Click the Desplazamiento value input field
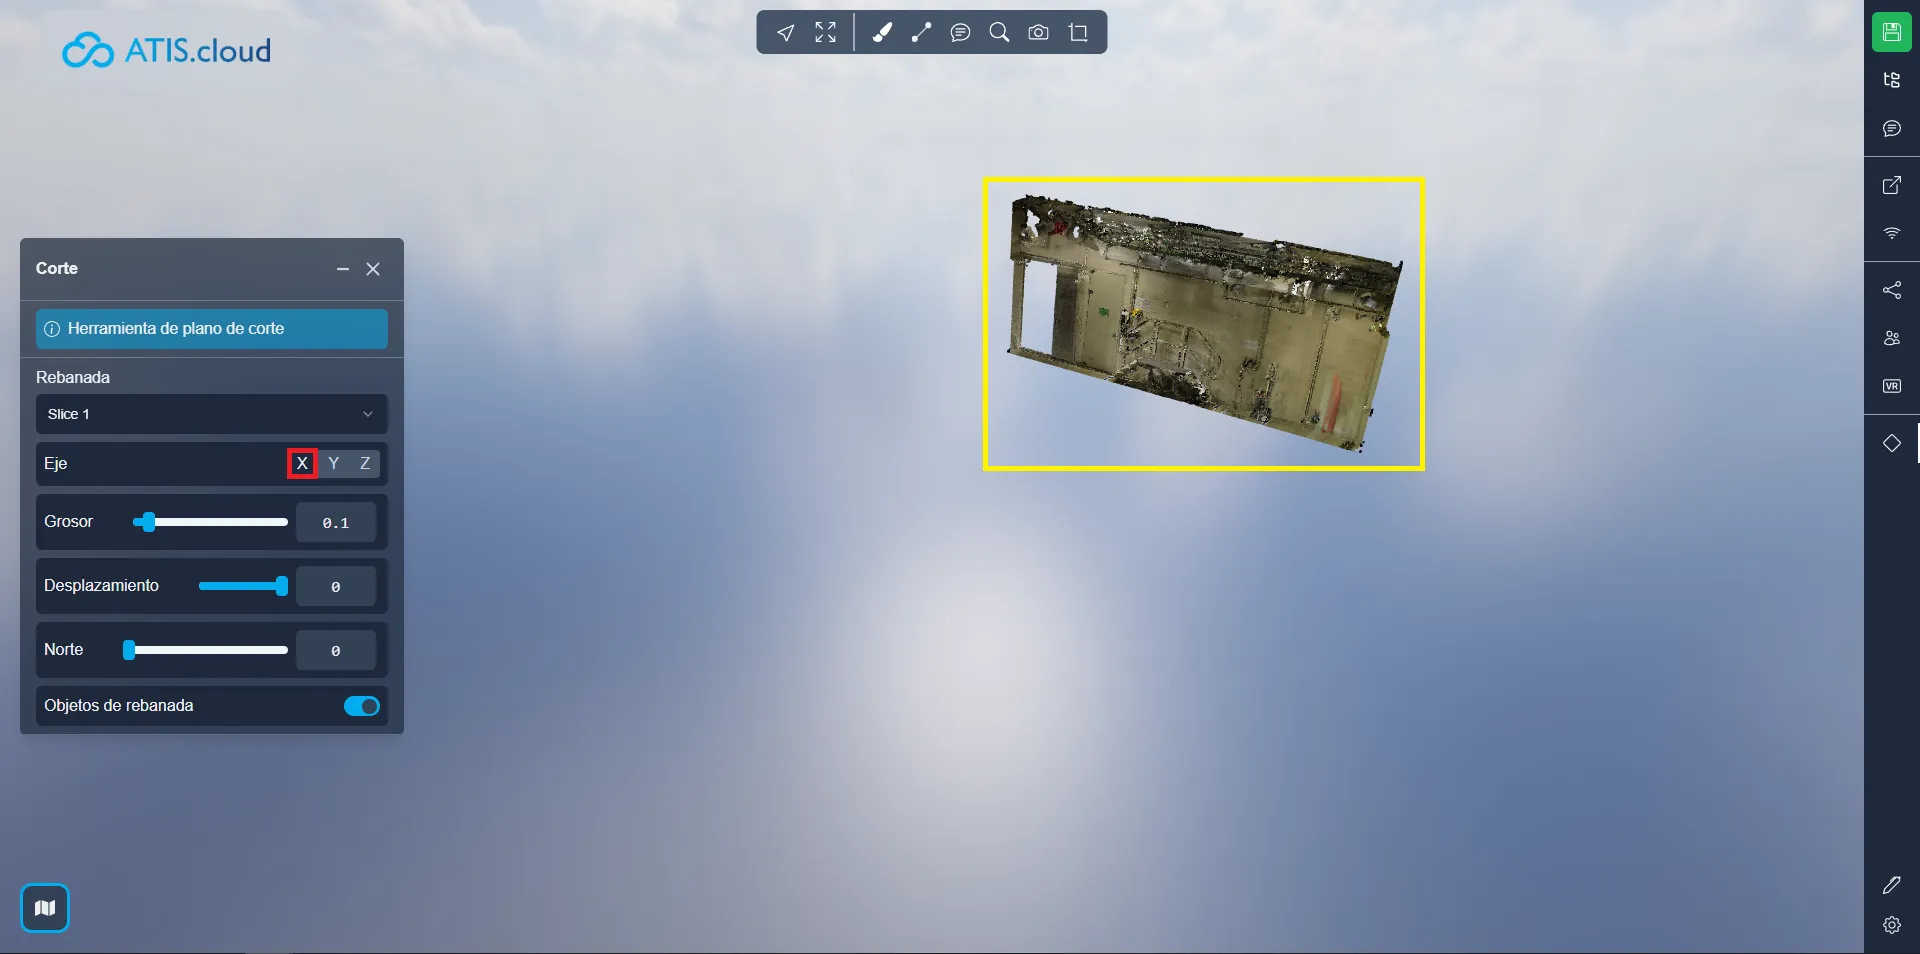 pos(336,587)
